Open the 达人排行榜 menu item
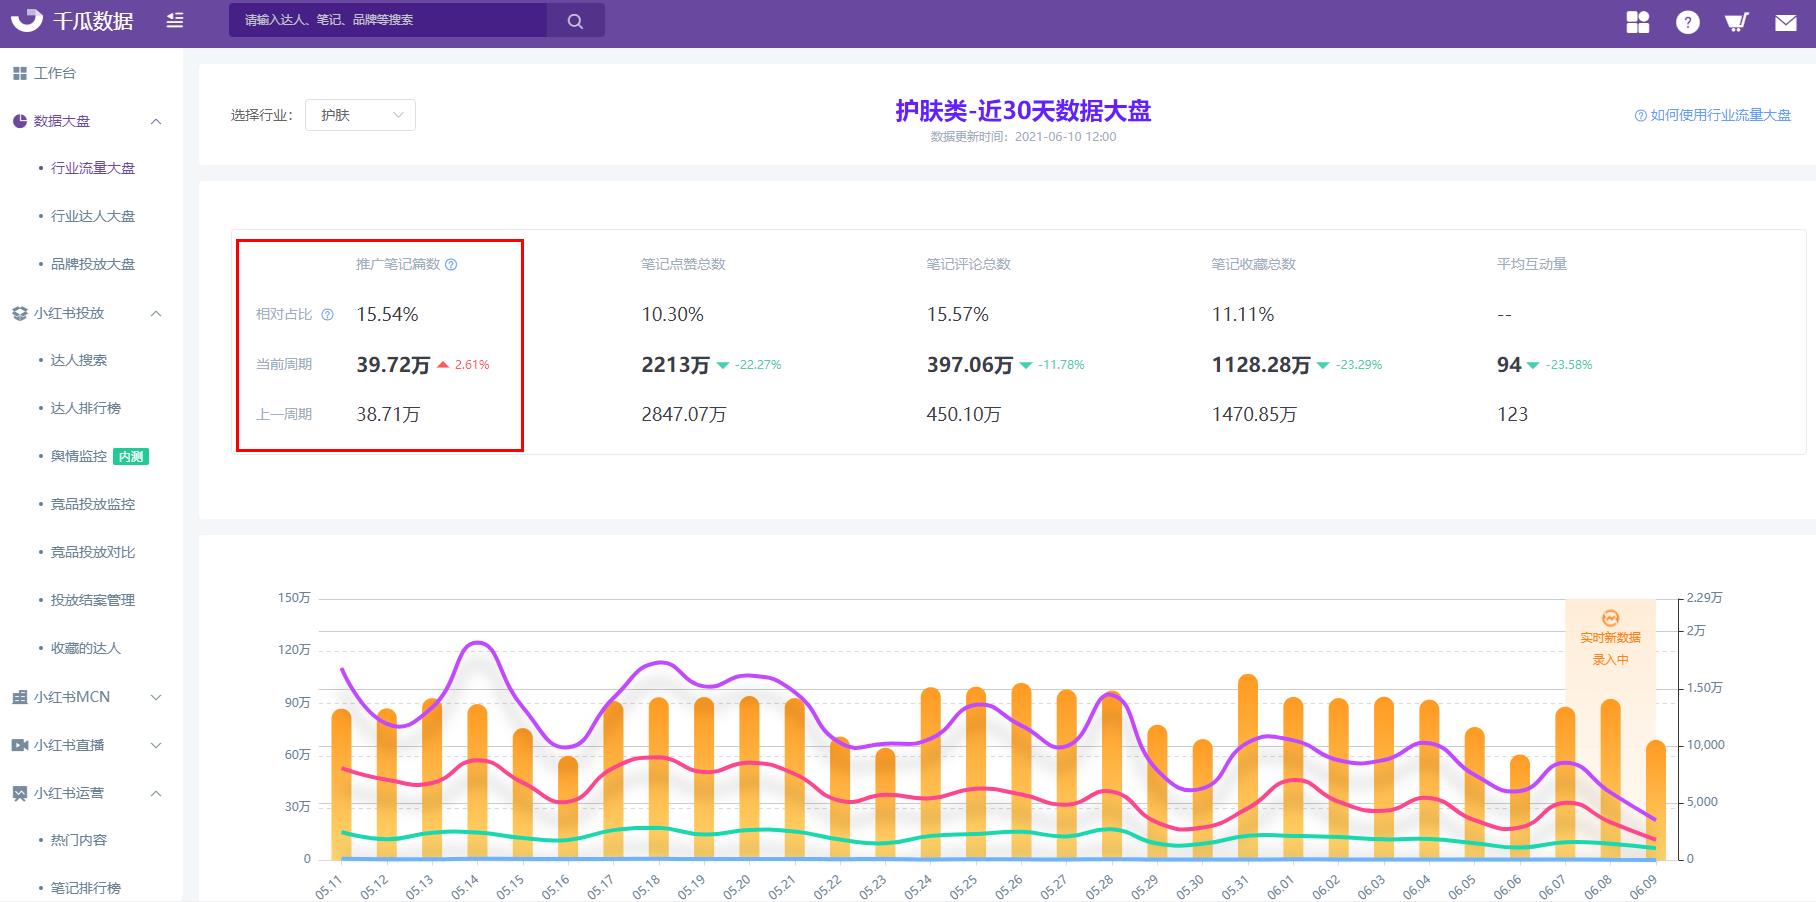 [x=86, y=408]
